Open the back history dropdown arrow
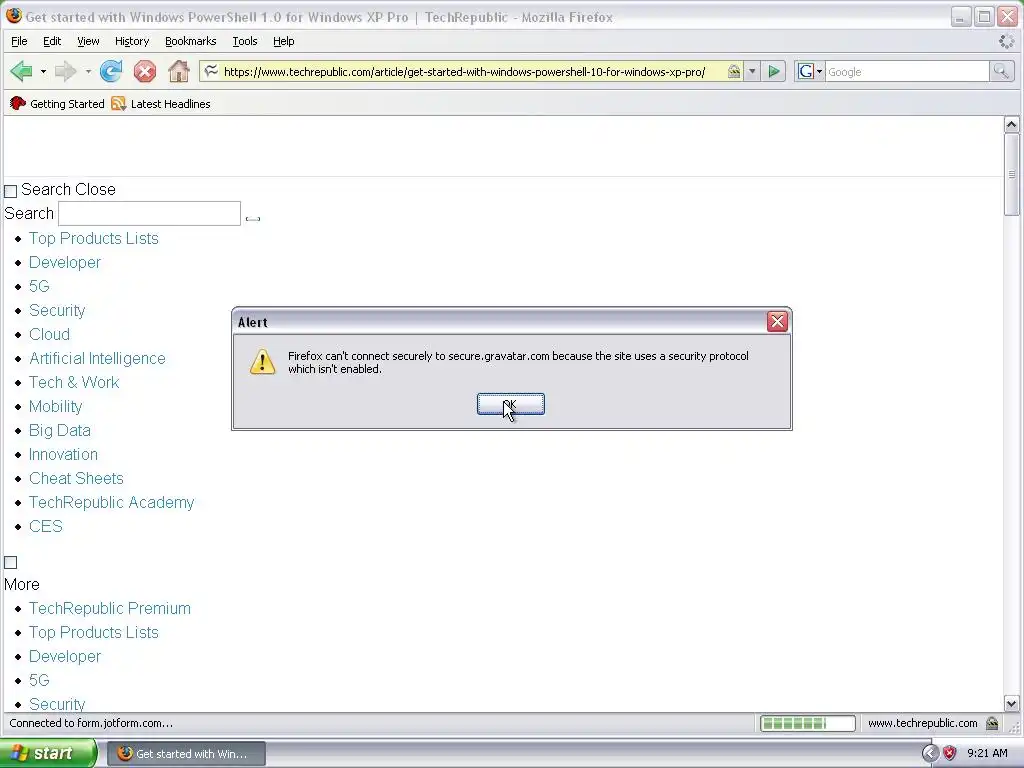Viewport: 1024px width, 768px height. [43, 71]
